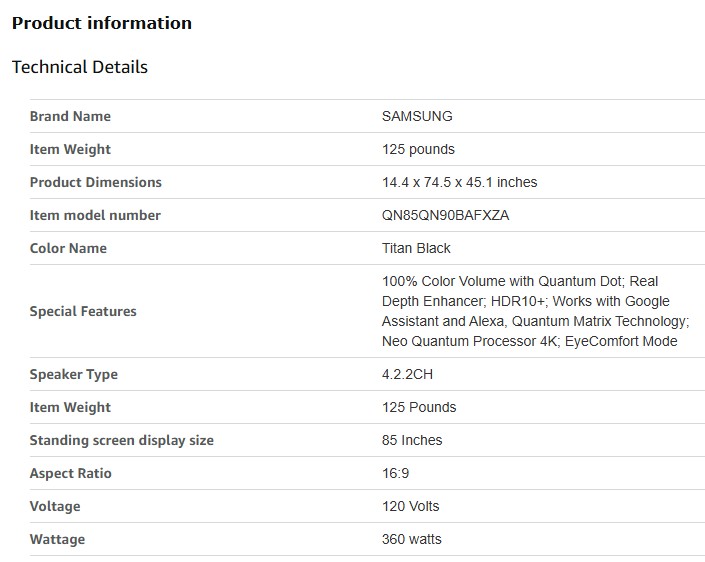
Task: Select the Titan Black color value
Action: click(416, 248)
